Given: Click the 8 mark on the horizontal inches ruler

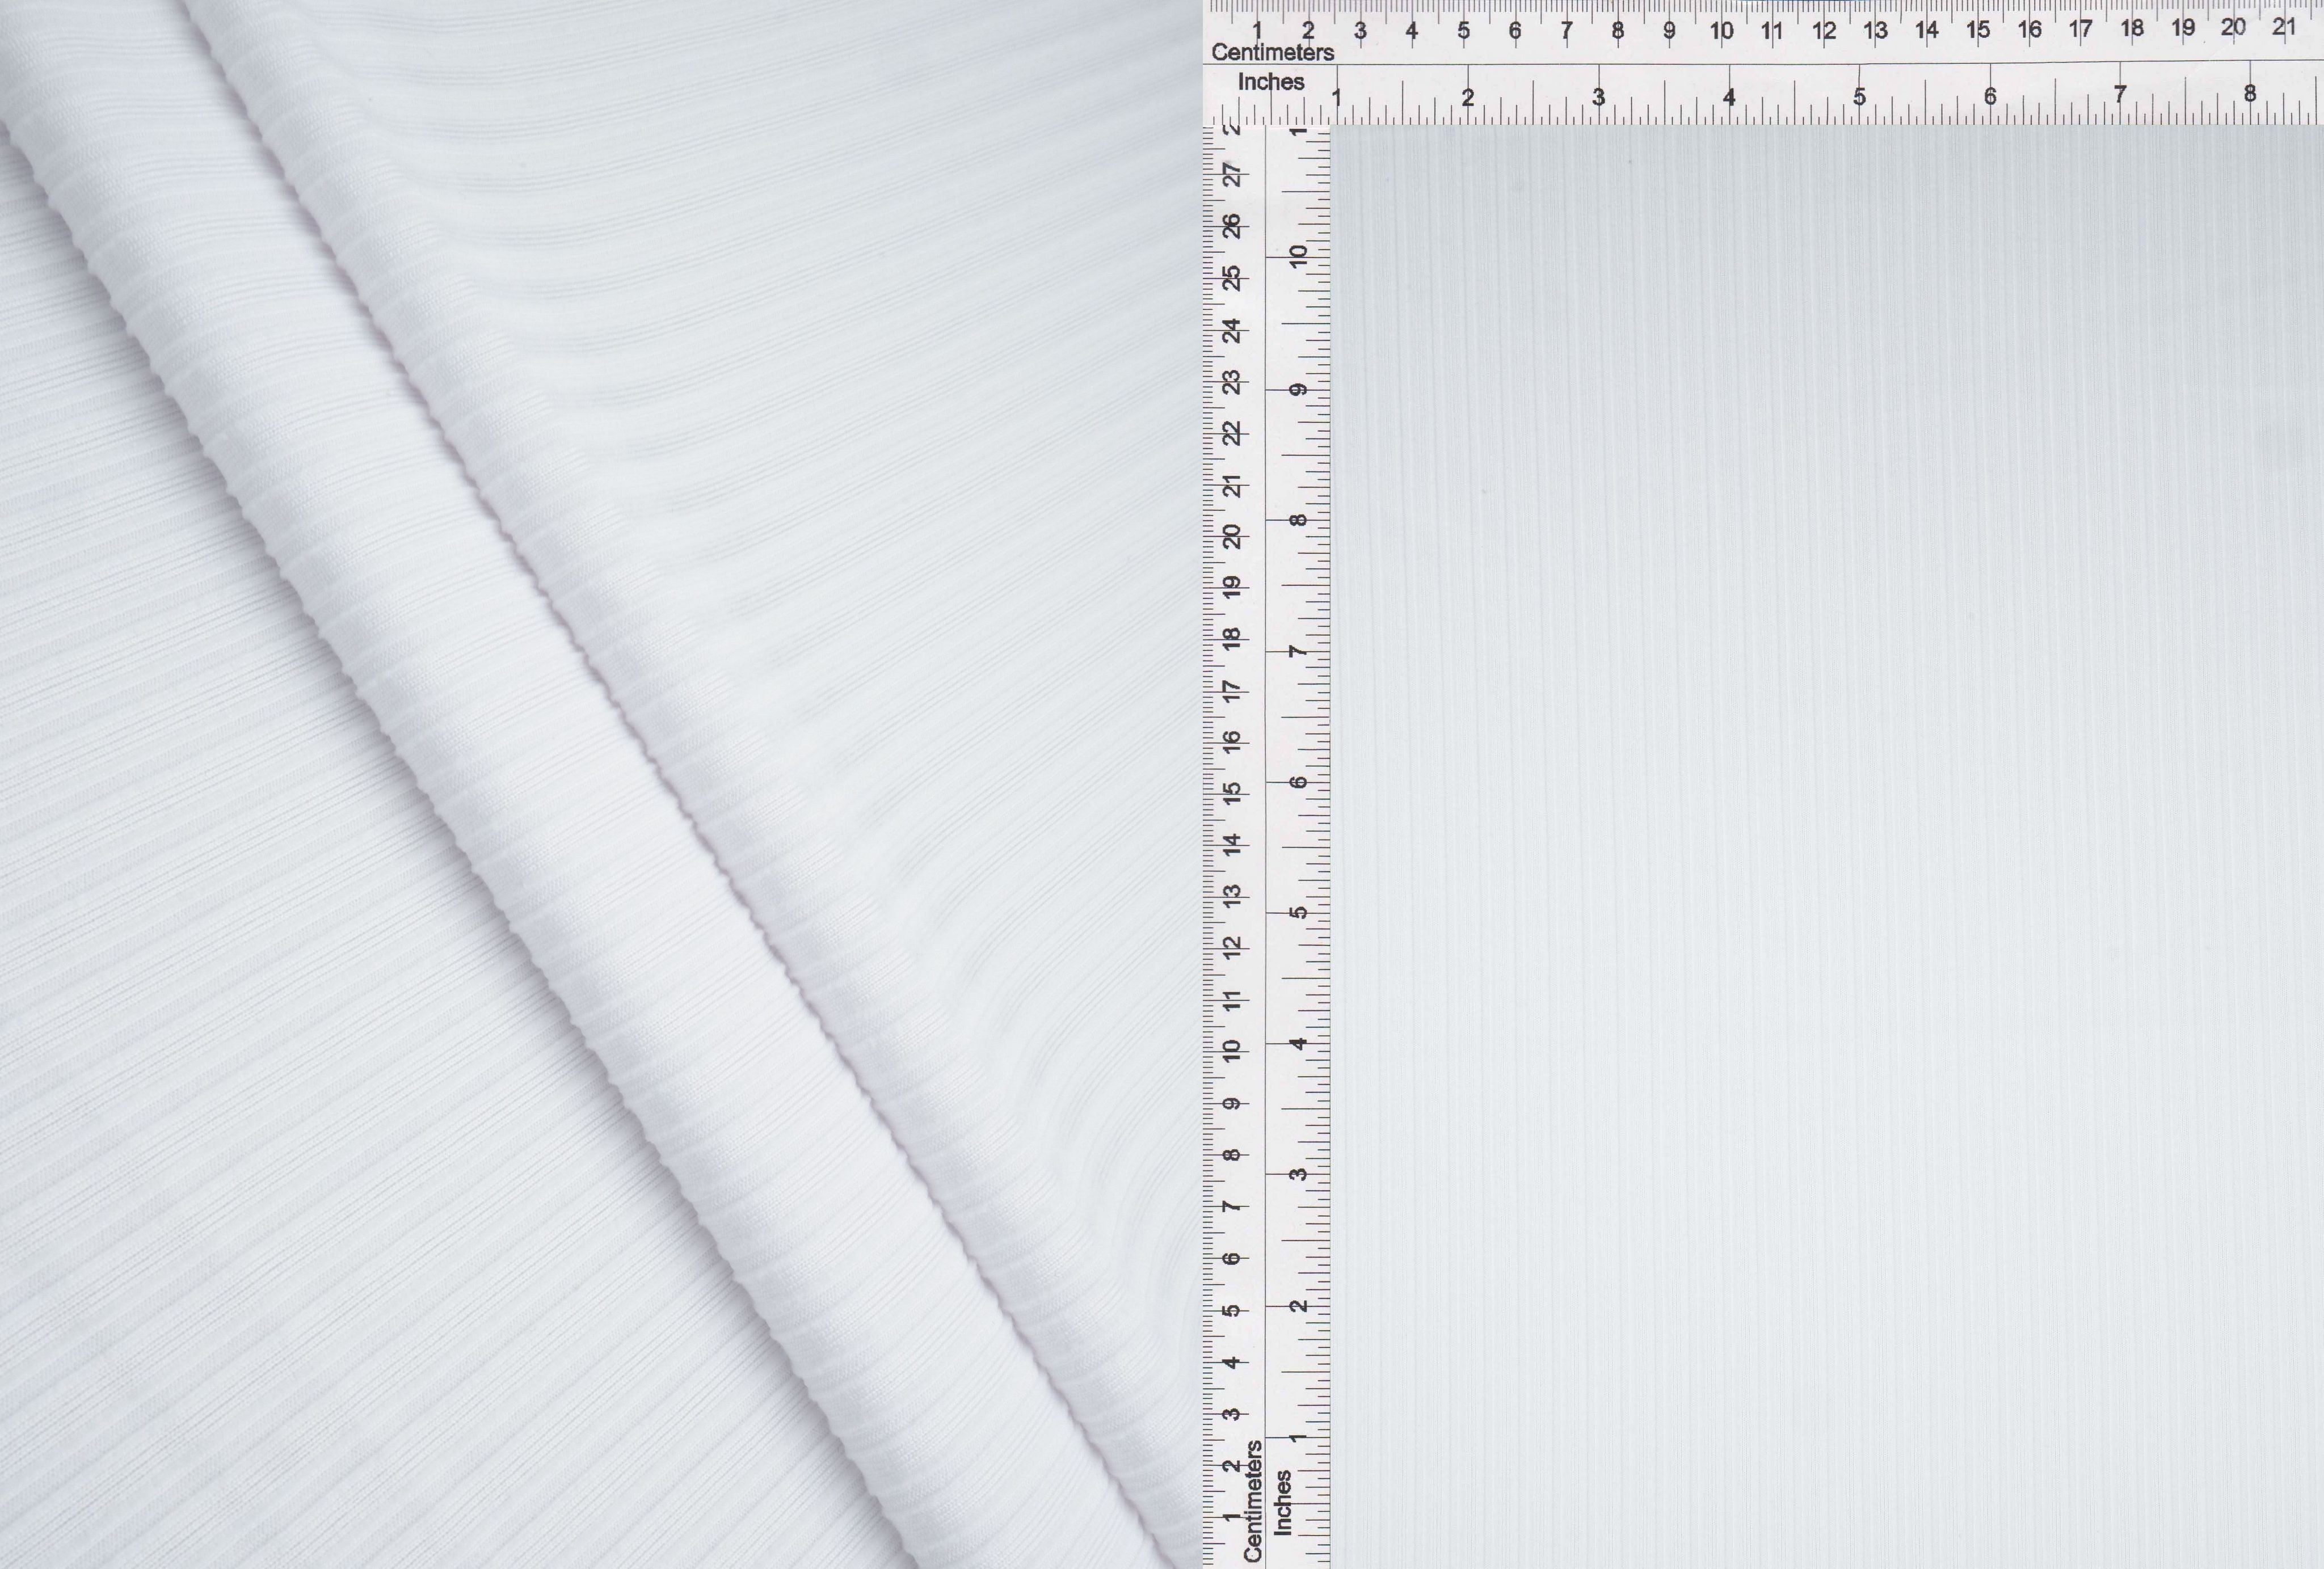Looking at the screenshot, I should click(2250, 94).
